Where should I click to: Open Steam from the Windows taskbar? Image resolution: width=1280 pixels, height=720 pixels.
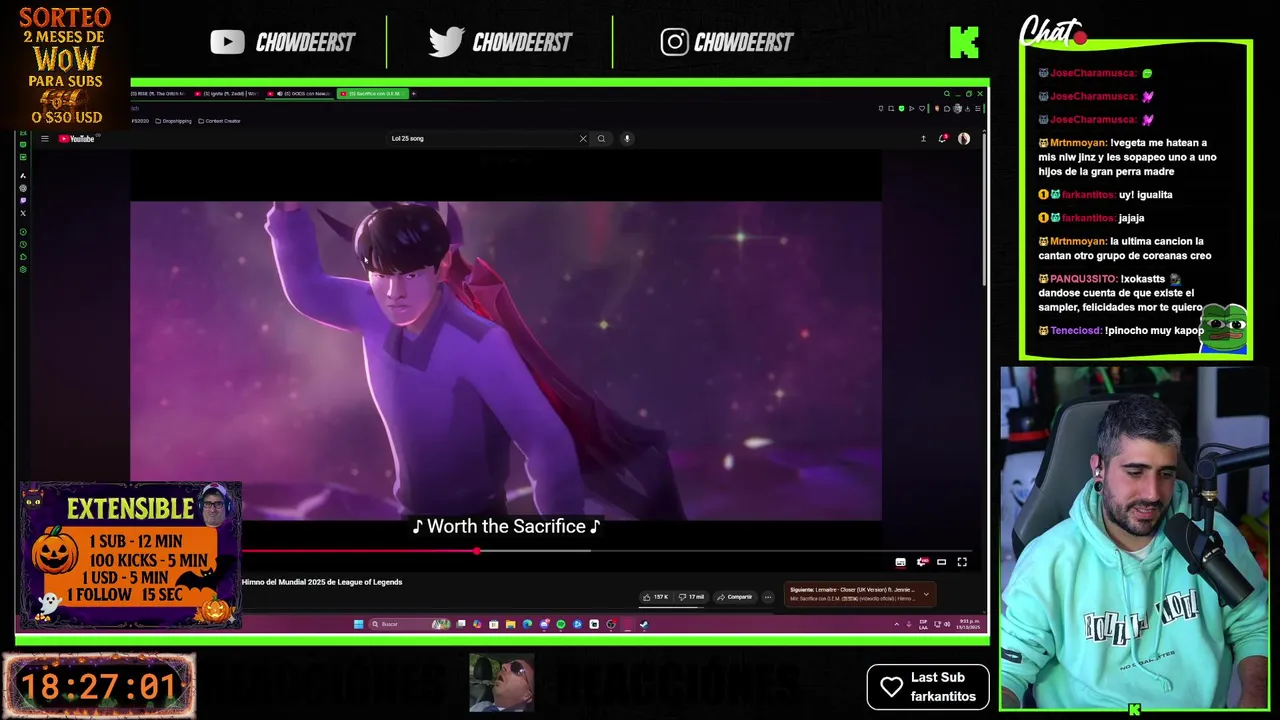644,624
